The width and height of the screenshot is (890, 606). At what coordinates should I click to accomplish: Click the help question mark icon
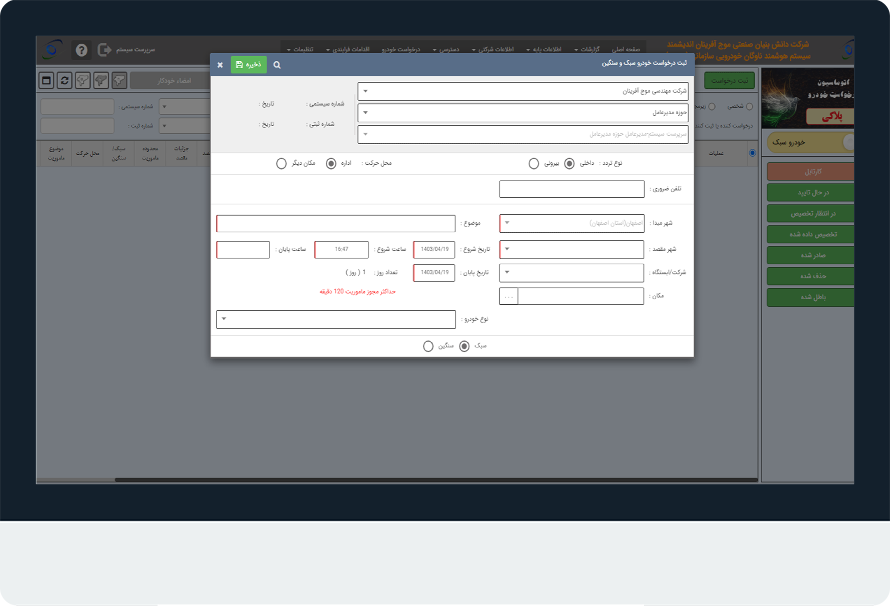pos(81,49)
